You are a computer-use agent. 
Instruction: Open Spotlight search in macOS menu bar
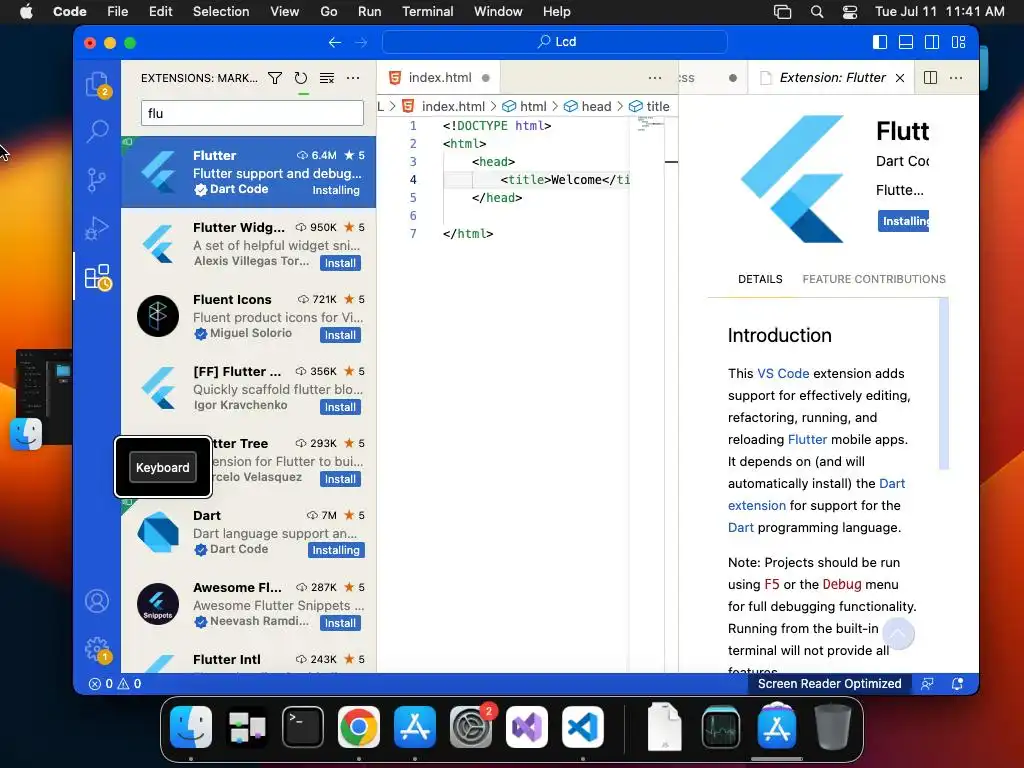click(816, 12)
